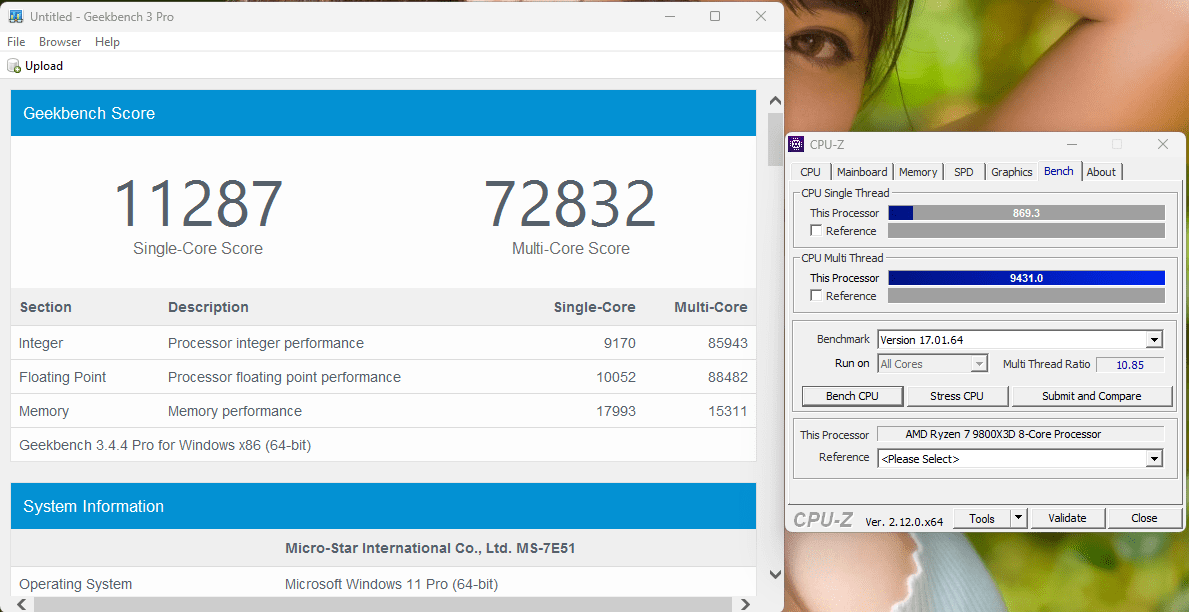Click the Multi-Core column header
Image resolution: width=1189 pixels, height=612 pixels.
coord(711,307)
